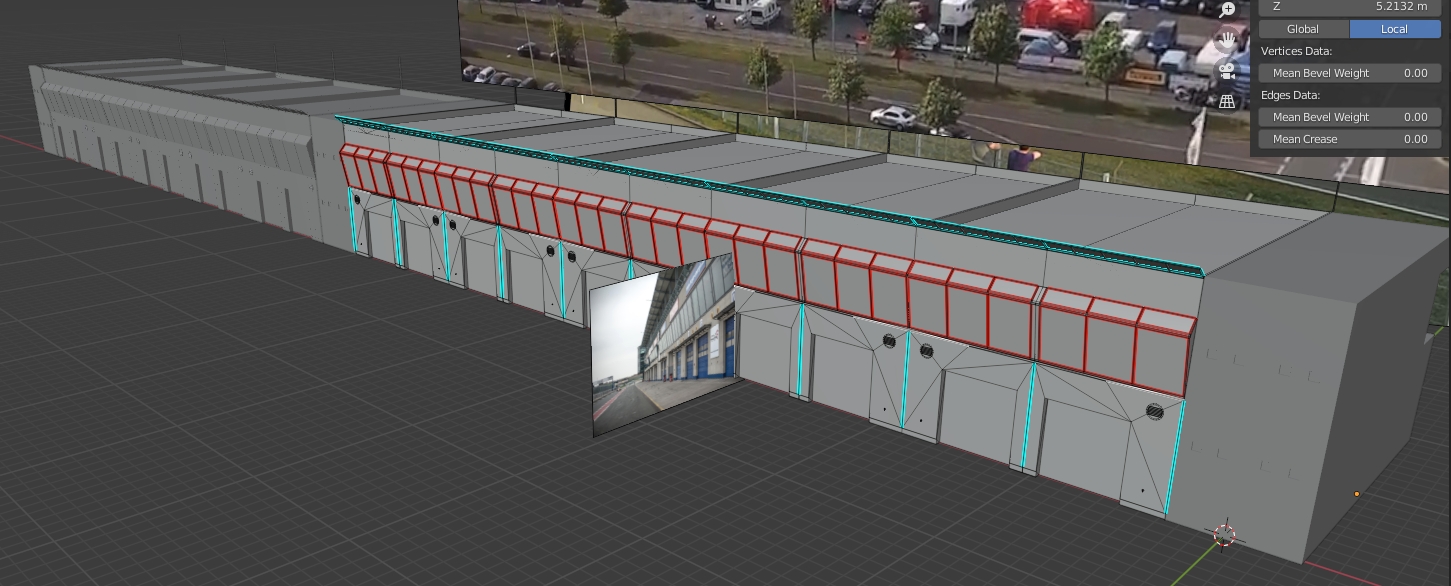This screenshot has height=586, width=1451.
Task: Click the round striped vent near the building's right end
Action: tap(1154, 411)
